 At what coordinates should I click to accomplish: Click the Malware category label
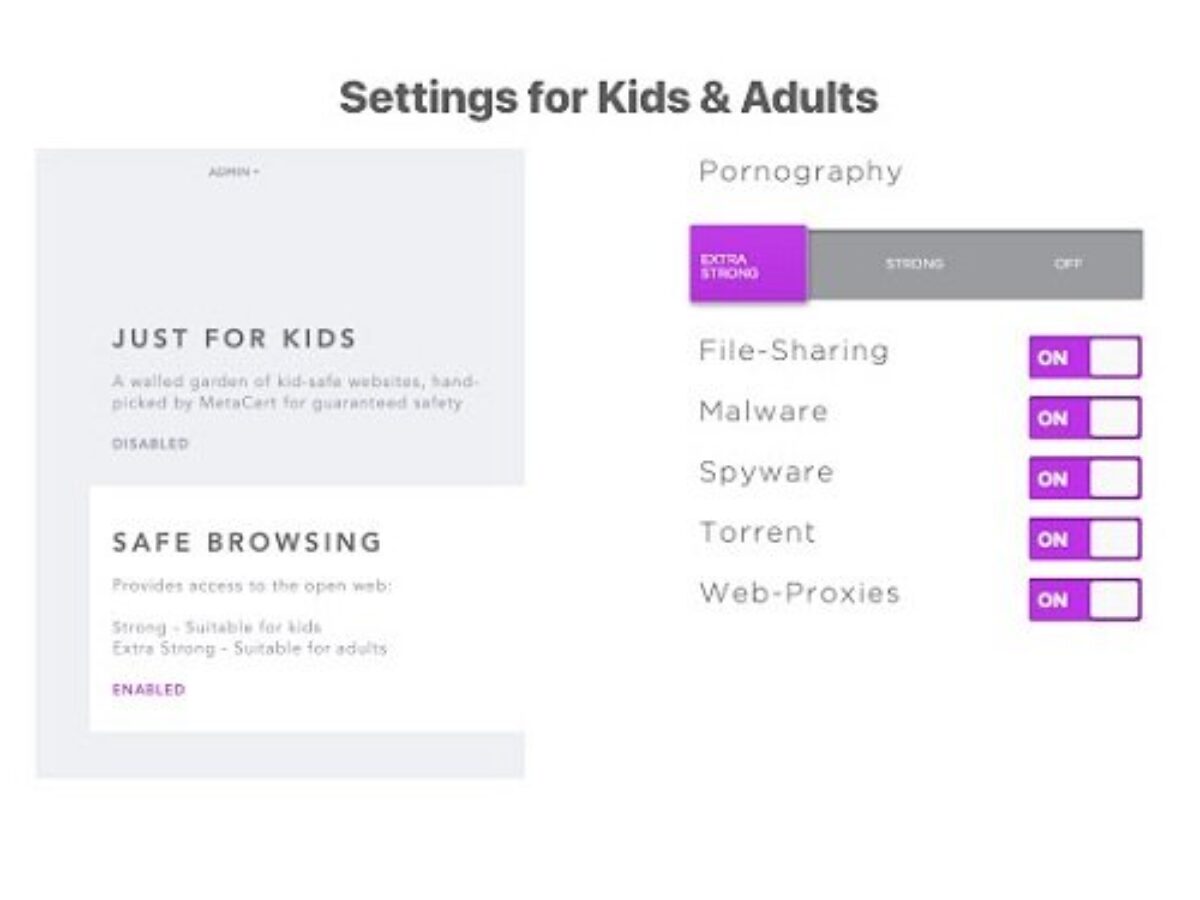pyautogui.click(x=763, y=412)
